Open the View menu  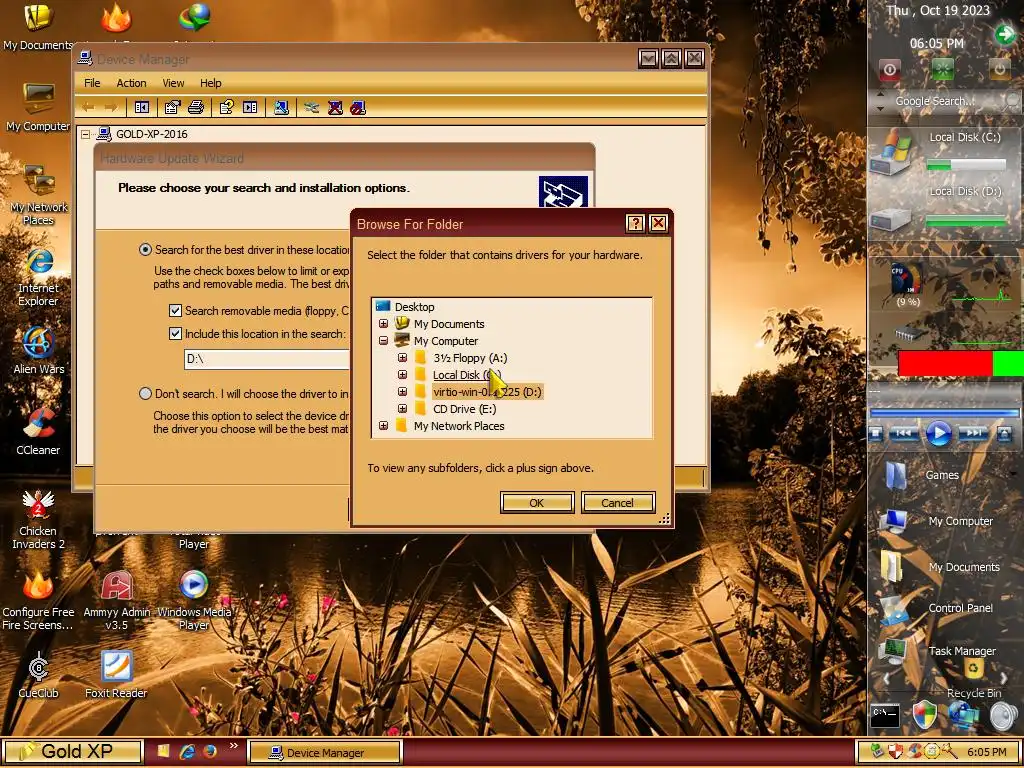pos(173,83)
